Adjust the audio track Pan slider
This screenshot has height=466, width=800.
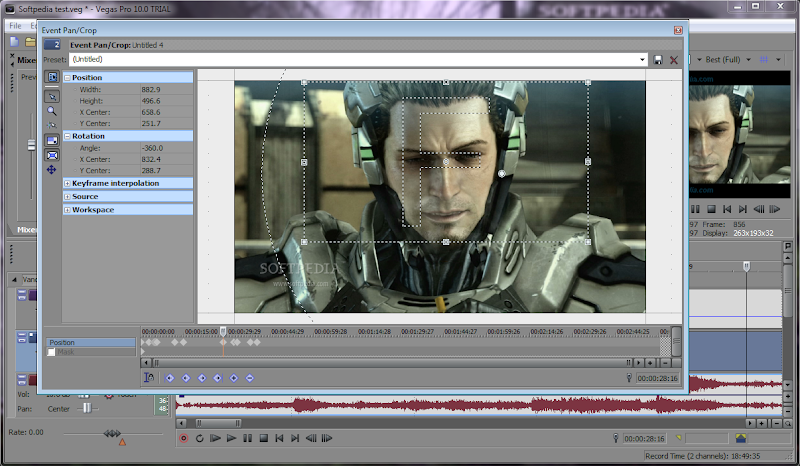click(x=87, y=408)
